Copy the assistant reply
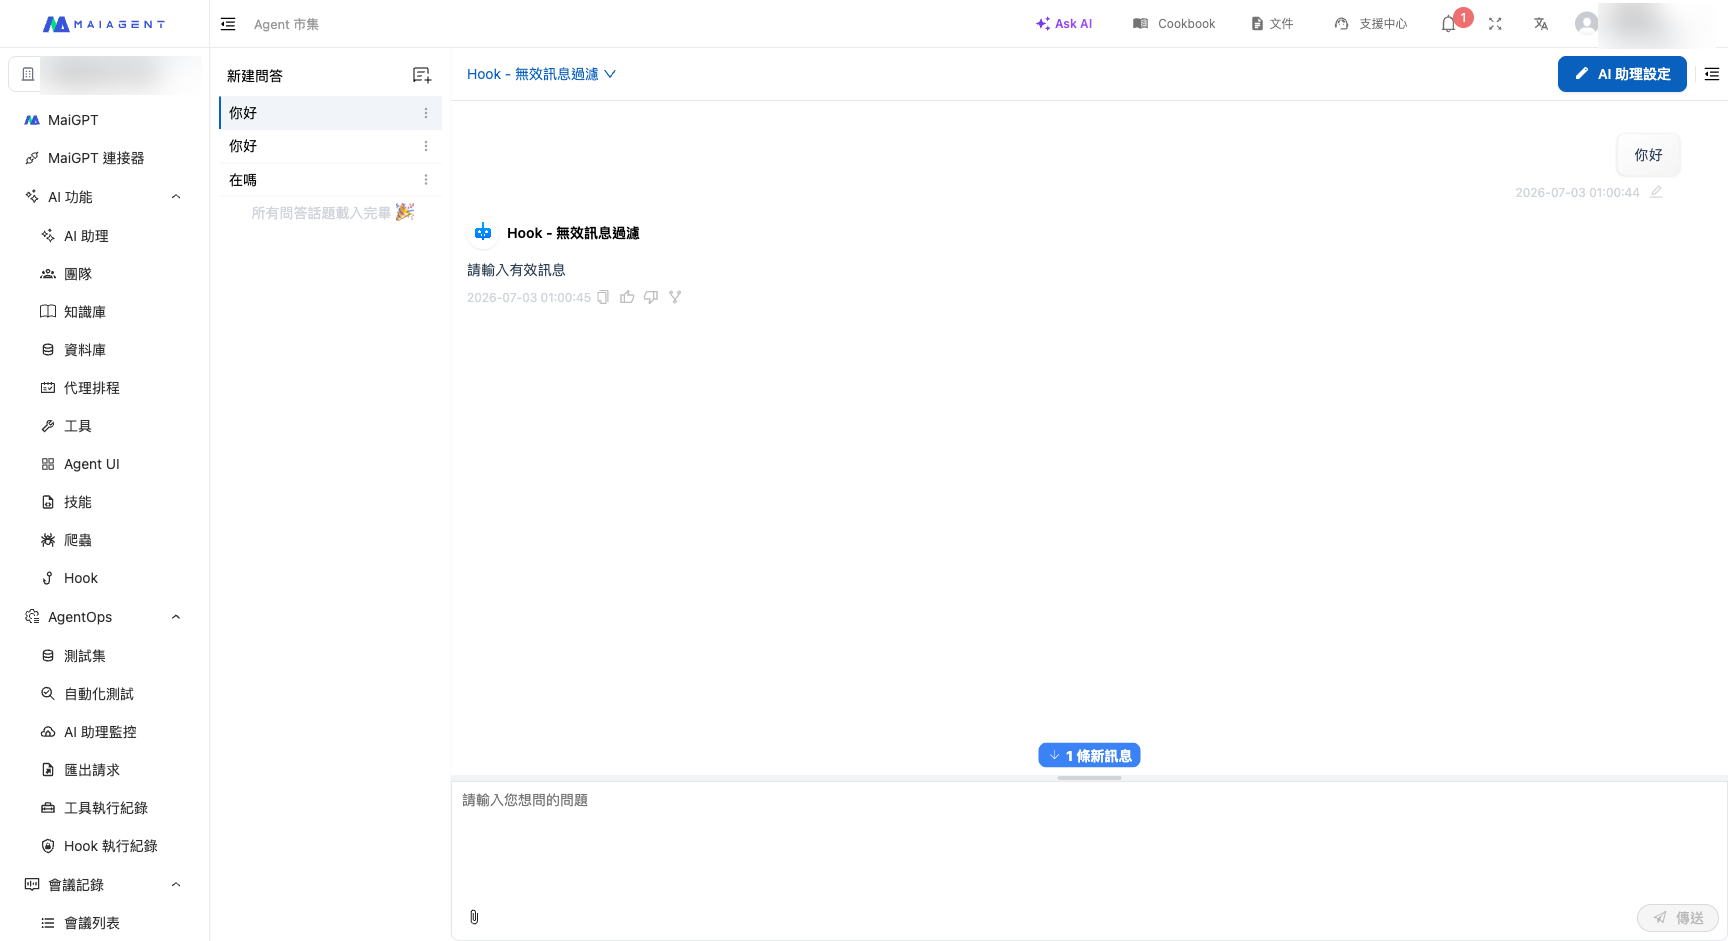Viewport: 1728px width, 941px height. pyautogui.click(x=603, y=297)
